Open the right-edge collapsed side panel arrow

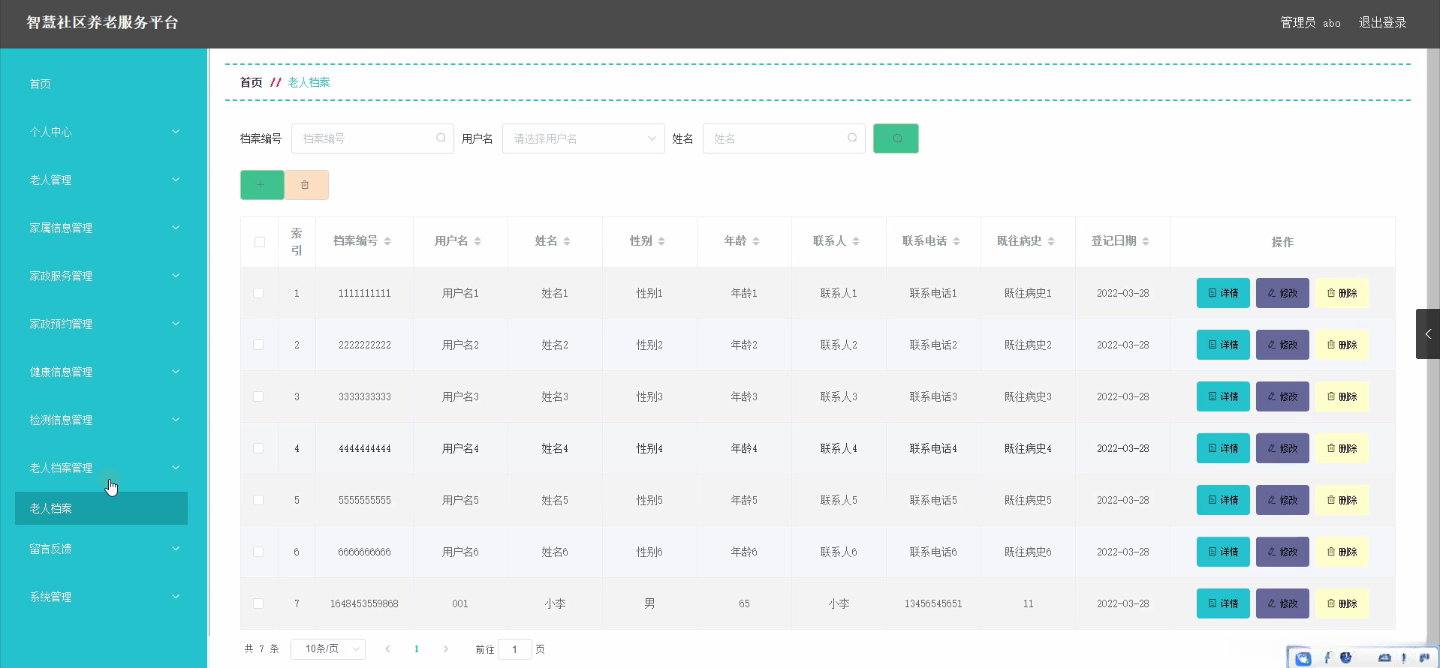(x=1427, y=334)
